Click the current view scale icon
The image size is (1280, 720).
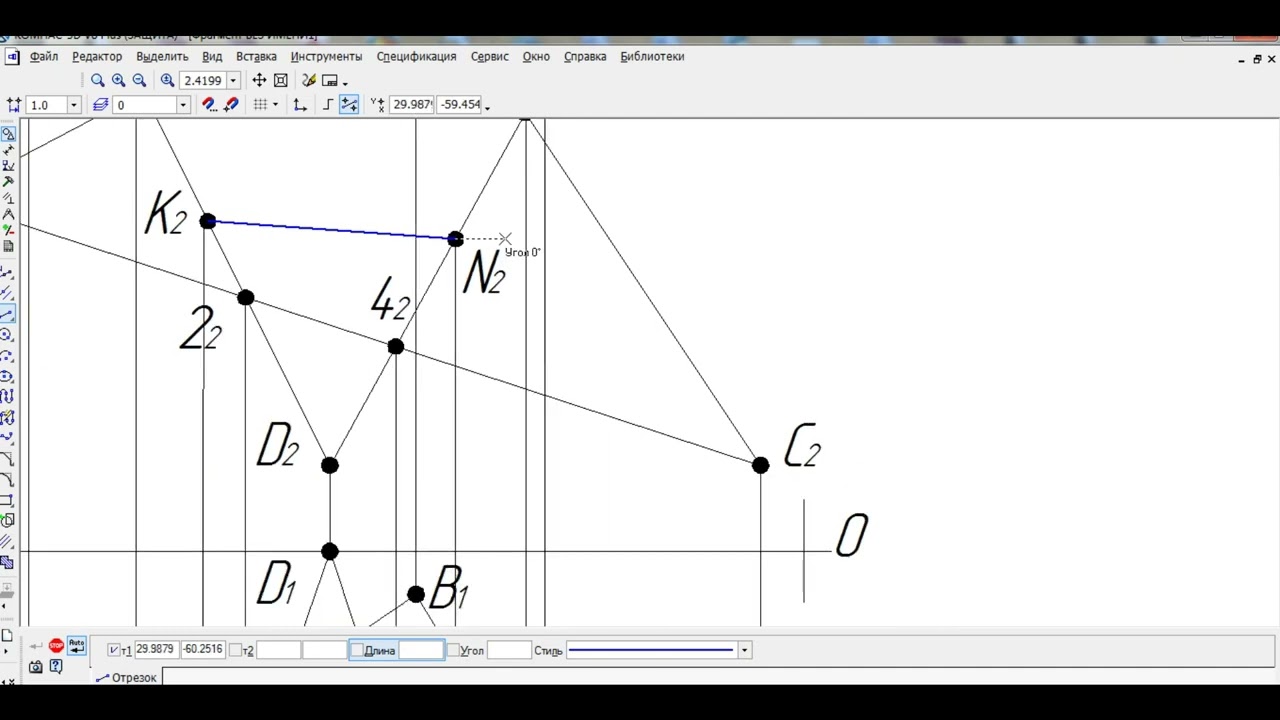[14, 105]
